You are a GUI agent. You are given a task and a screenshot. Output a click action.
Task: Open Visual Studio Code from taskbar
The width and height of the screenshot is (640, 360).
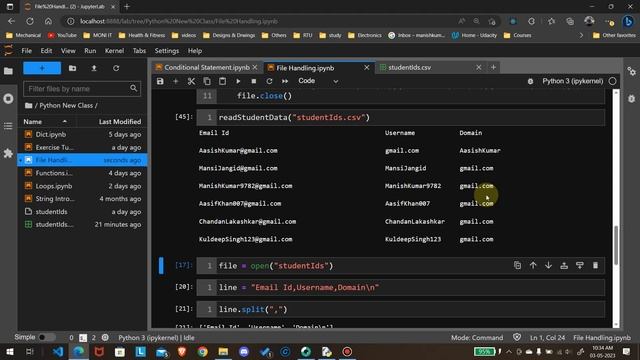58,351
